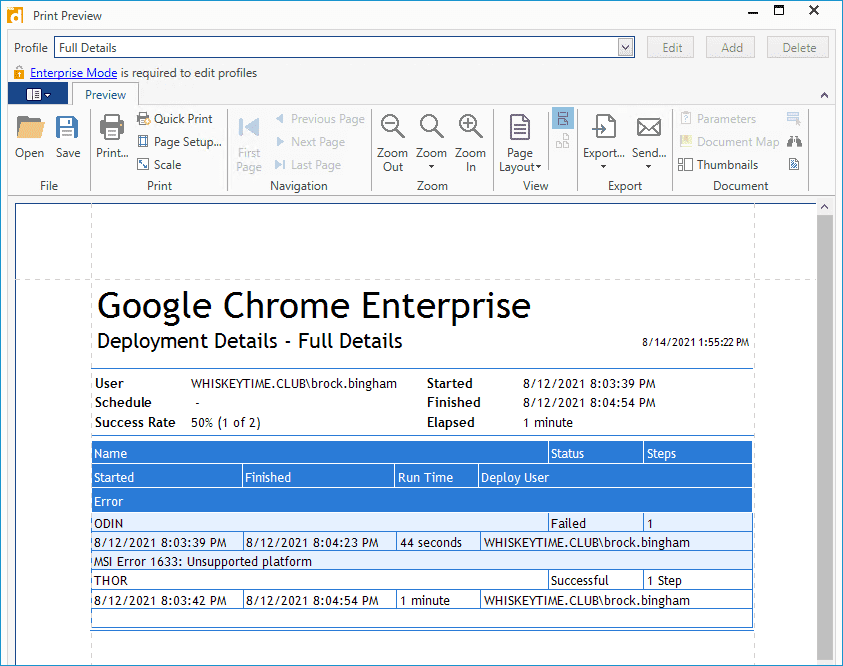Toggle continuous scrolling view icon
This screenshot has width=843, height=666.
pos(563,118)
